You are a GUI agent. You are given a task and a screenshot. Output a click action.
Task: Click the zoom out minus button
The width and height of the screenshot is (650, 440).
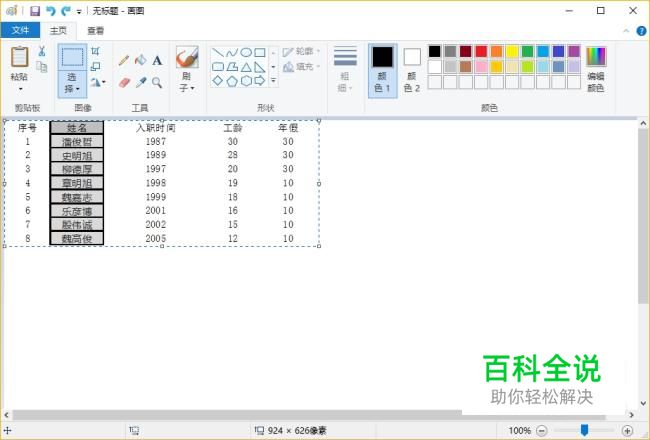coord(541,430)
